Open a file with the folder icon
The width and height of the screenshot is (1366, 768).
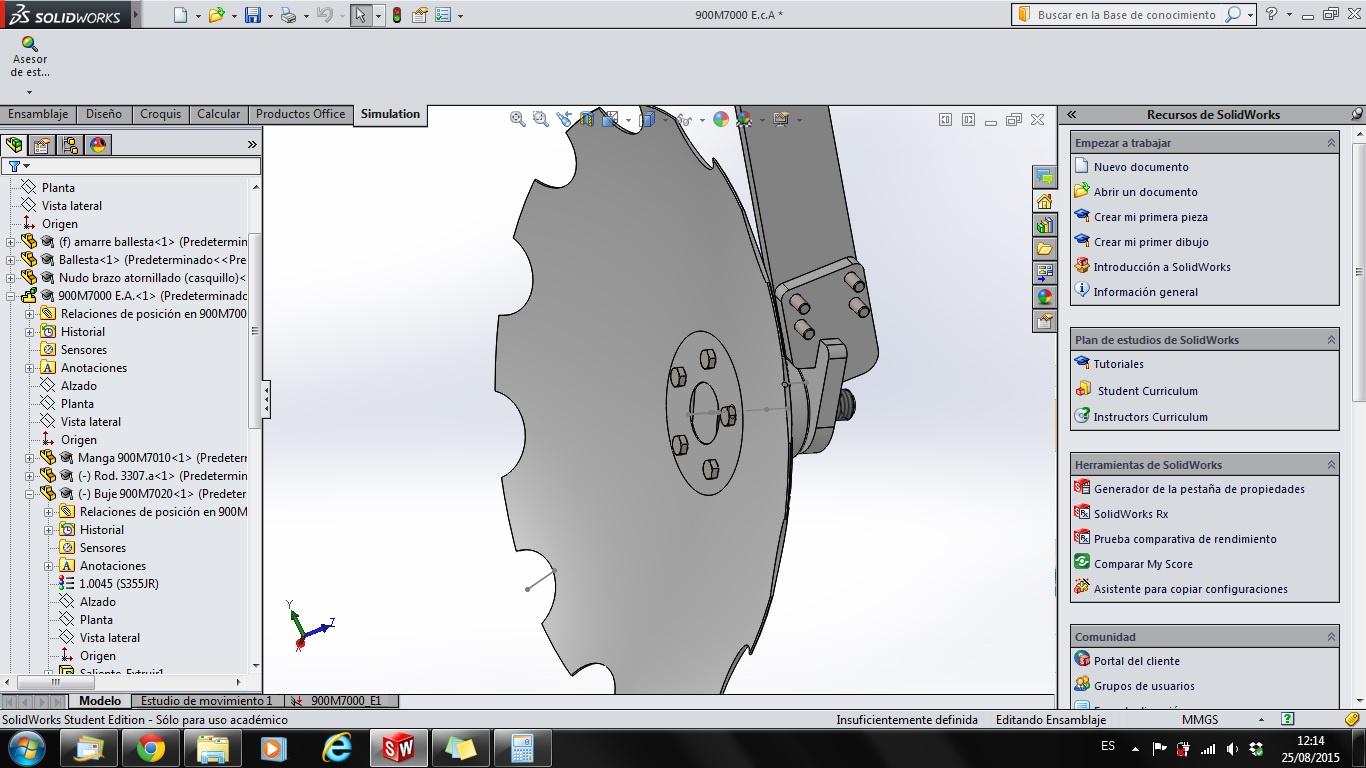click(x=216, y=15)
